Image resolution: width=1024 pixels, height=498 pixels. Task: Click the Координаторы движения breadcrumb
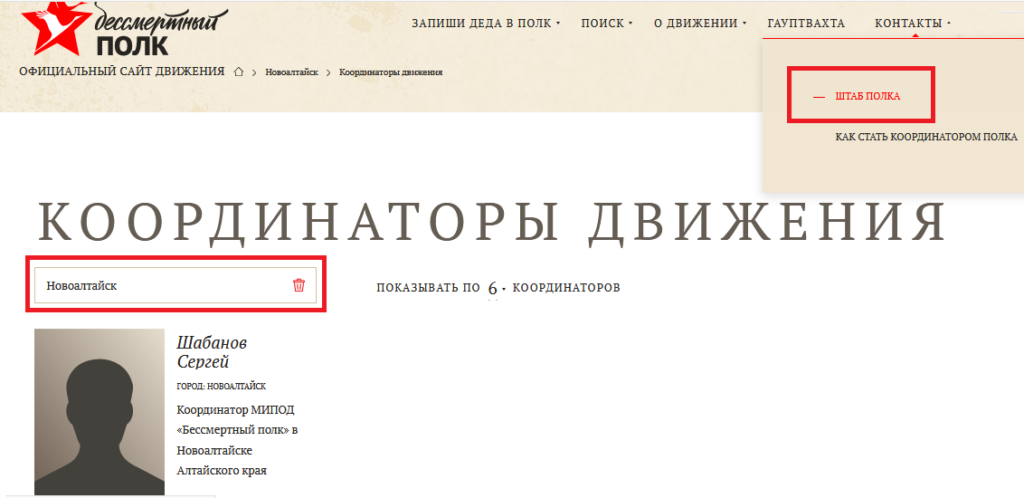click(x=391, y=72)
